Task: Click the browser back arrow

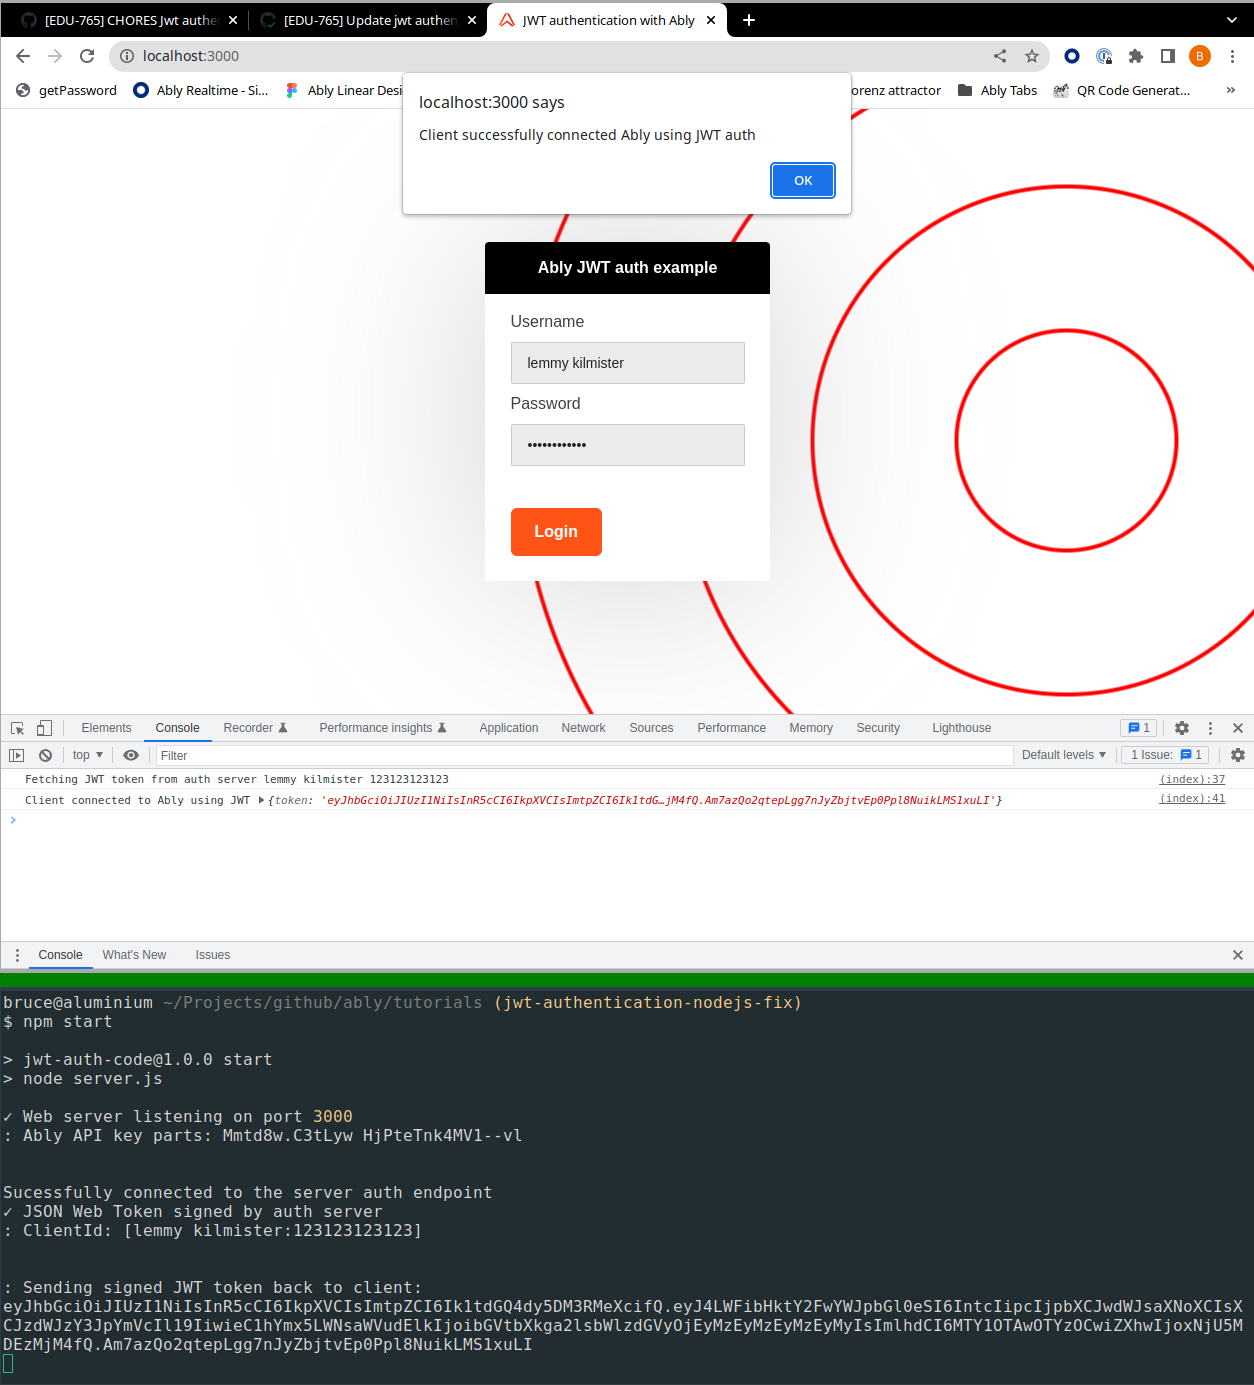Action: pos(23,56)
